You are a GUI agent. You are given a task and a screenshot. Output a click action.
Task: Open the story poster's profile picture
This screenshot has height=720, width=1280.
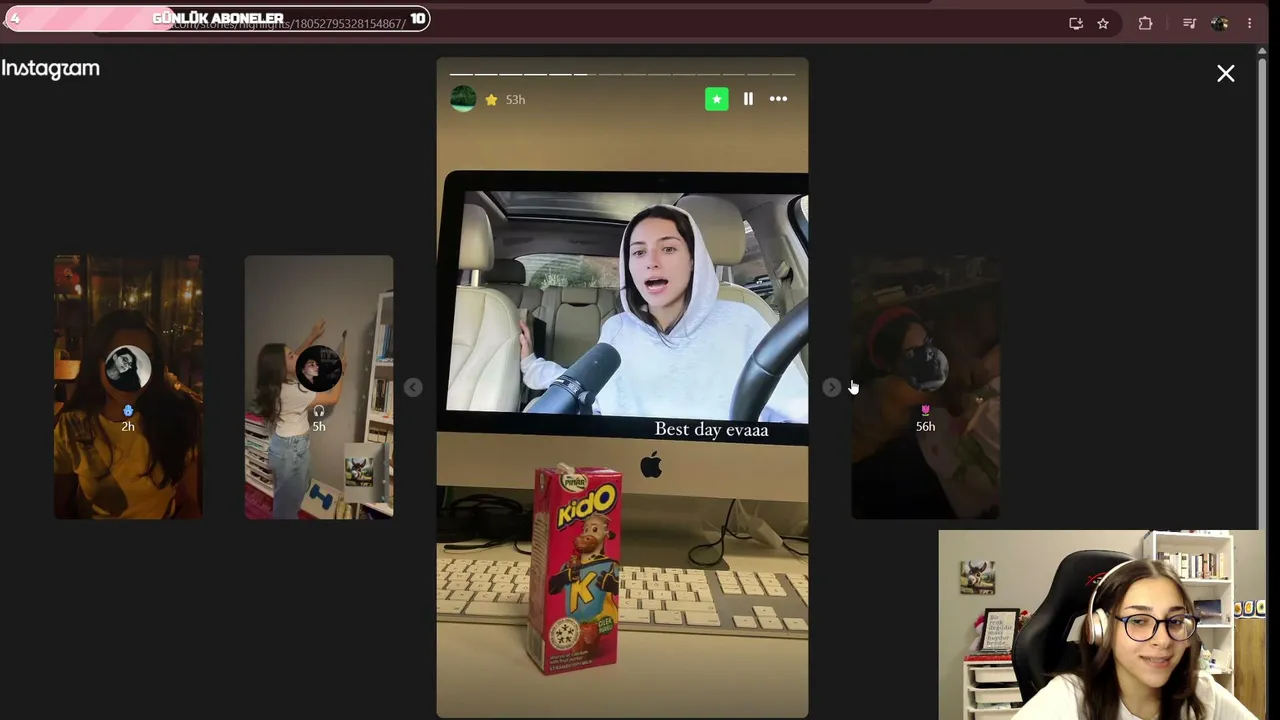463,99
